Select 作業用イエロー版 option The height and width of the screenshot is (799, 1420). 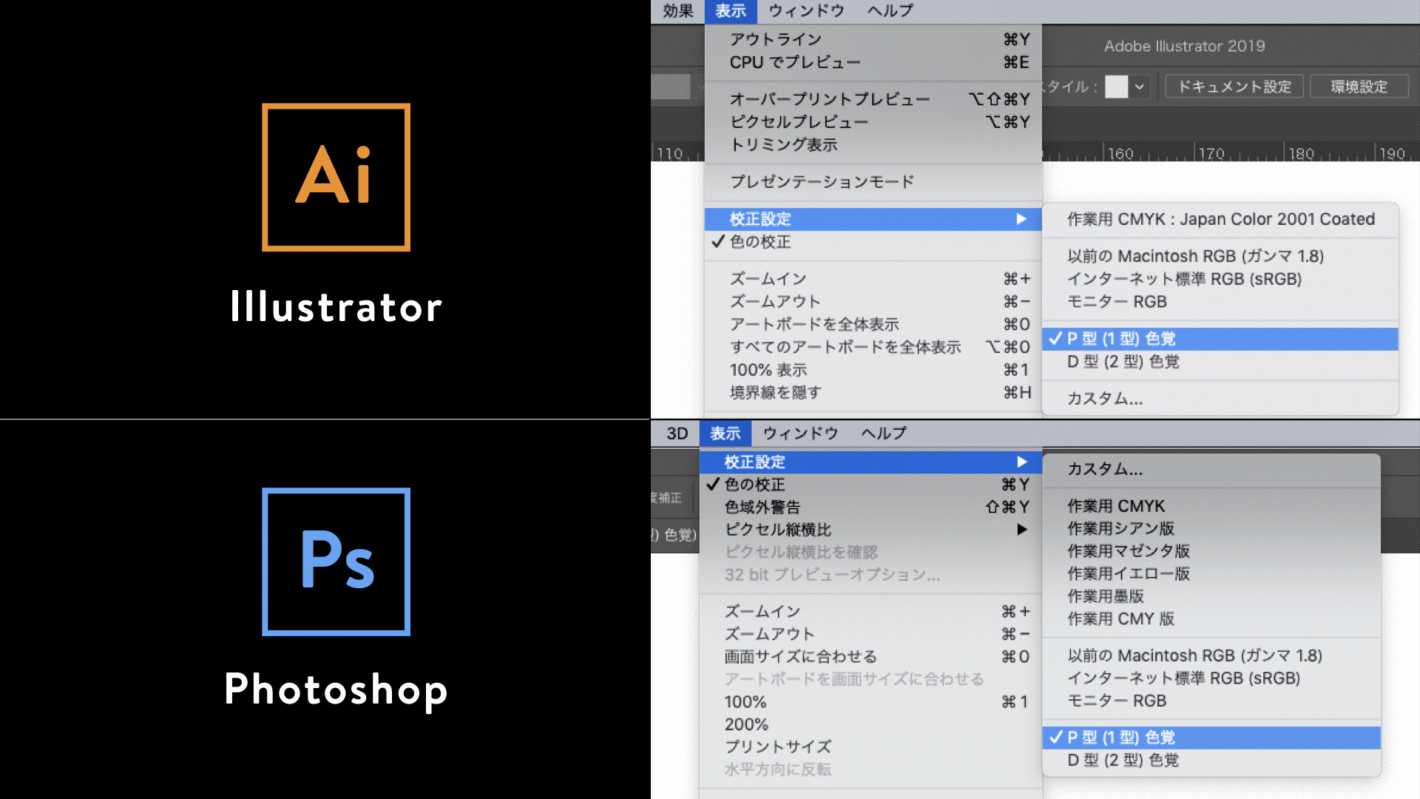[1212, 574]
